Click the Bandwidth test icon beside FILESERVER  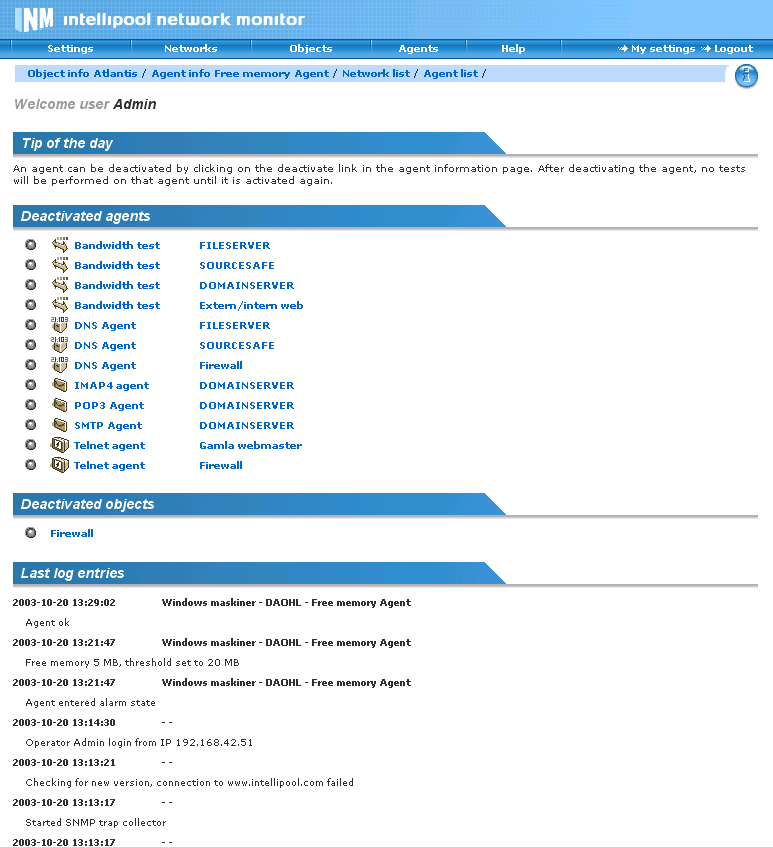[60, 245]
